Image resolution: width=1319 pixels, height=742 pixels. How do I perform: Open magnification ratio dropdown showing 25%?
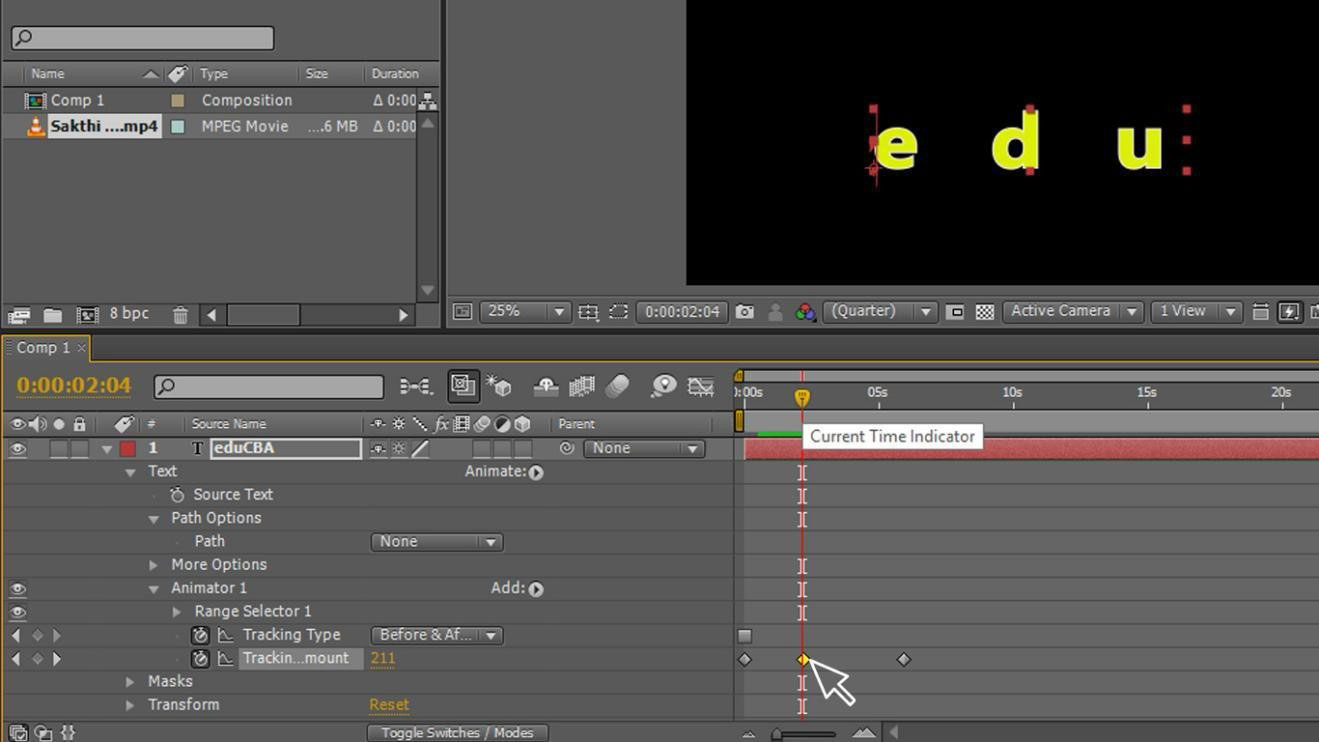(x=525, y=312)
